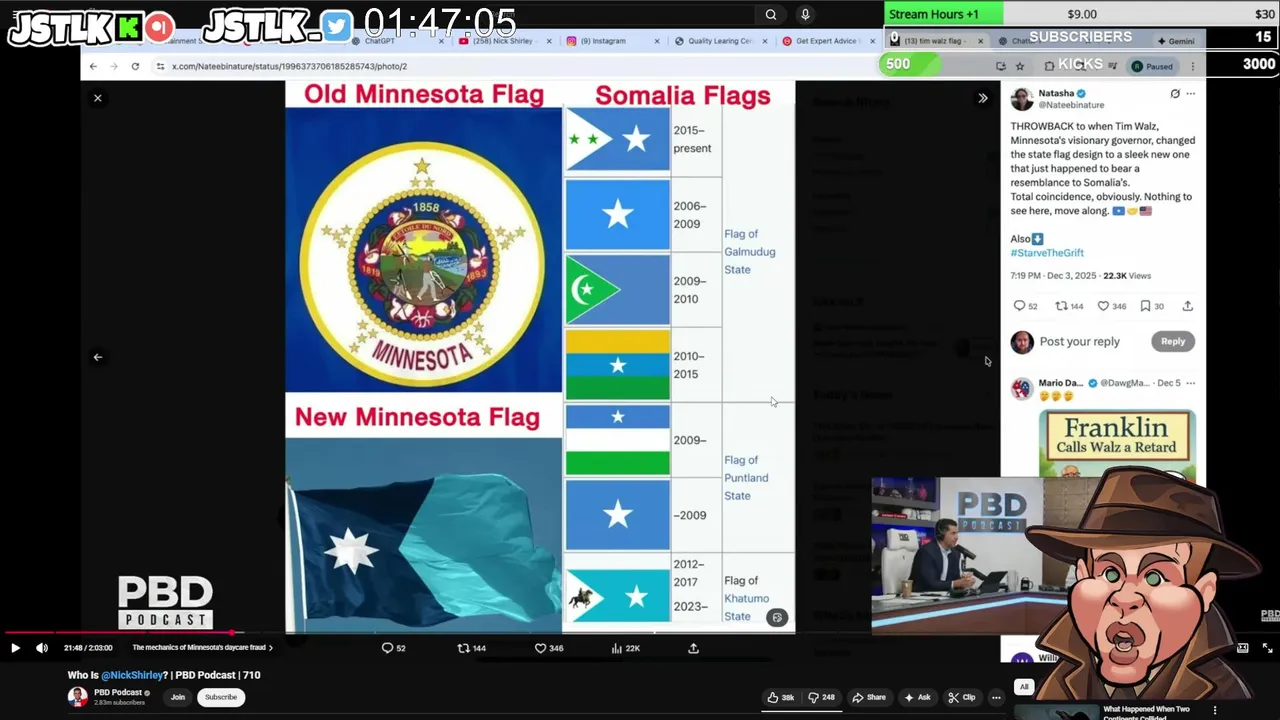Switch to the Quality Learing Center tab
Screen dimensions: 1280x720
click(720, 41)
